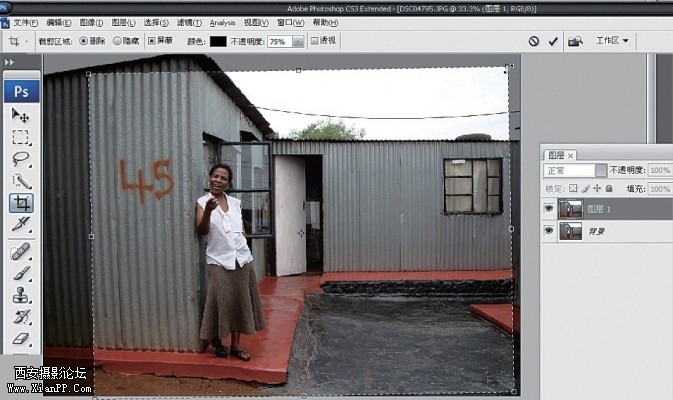The width and height of the screenshot is (673, 400).
Task: Select the Clone Stamp tool
Action: [20, 295]
